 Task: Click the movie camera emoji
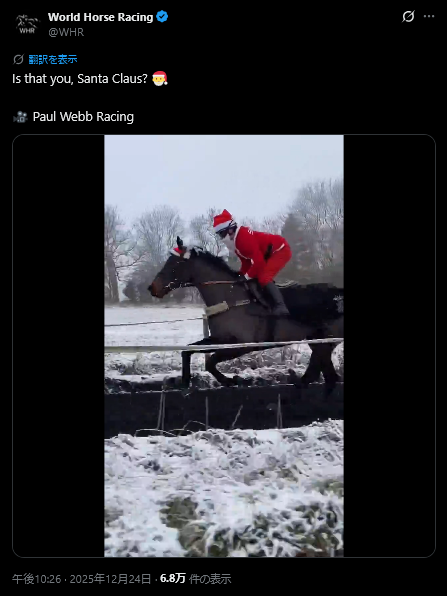pyautogui.click(x=20, y=117)
